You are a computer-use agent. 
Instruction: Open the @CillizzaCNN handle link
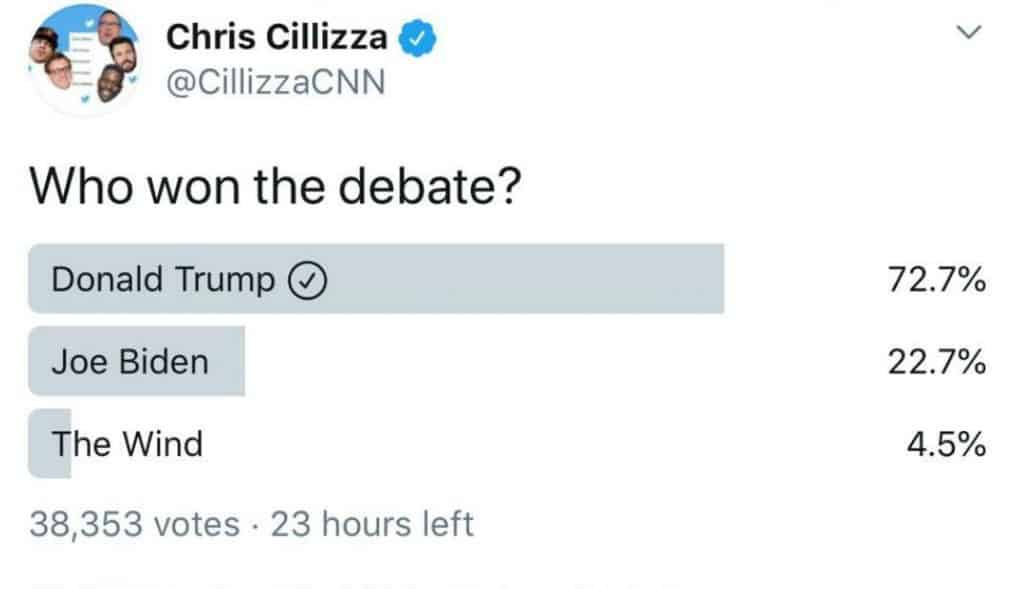coord(275,82)
